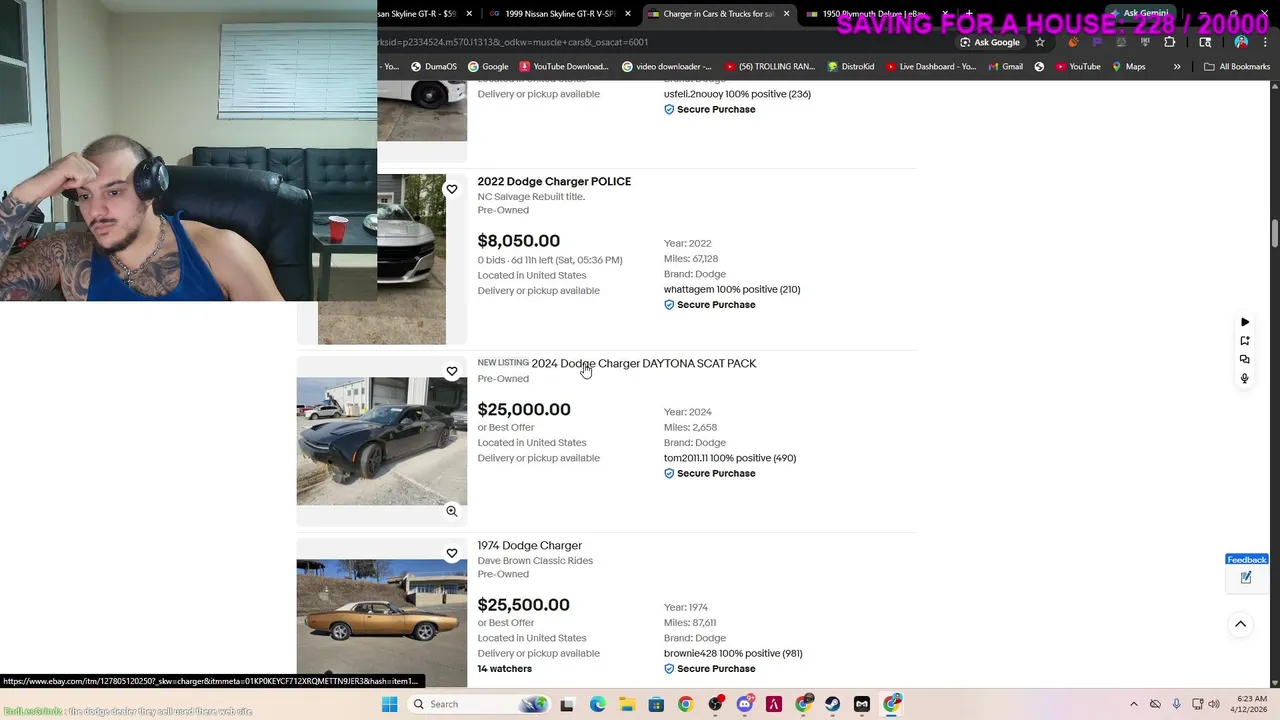Open Gmail bookmark
The width and height of the screenshot is (1280, 720).
pos(1006,67)
